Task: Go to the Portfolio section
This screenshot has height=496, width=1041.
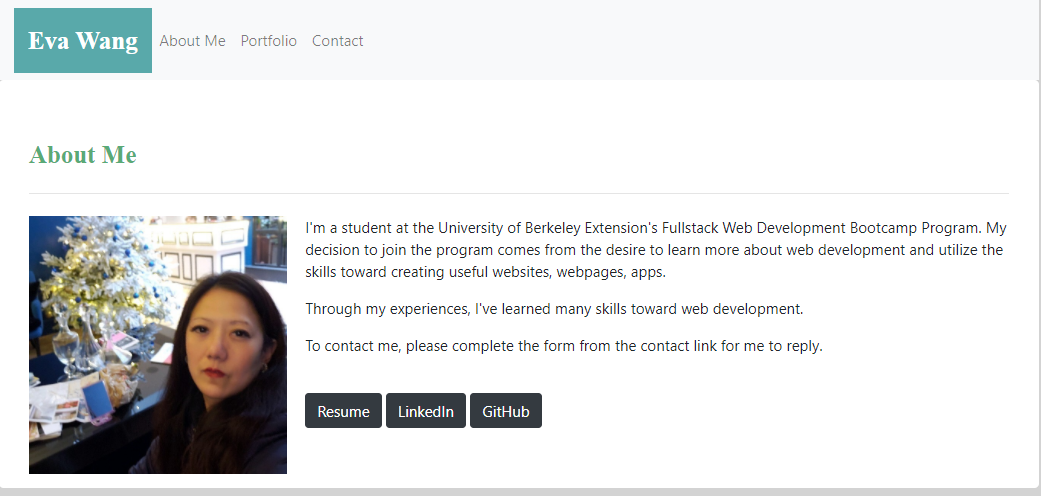Action: pos(269,41)
